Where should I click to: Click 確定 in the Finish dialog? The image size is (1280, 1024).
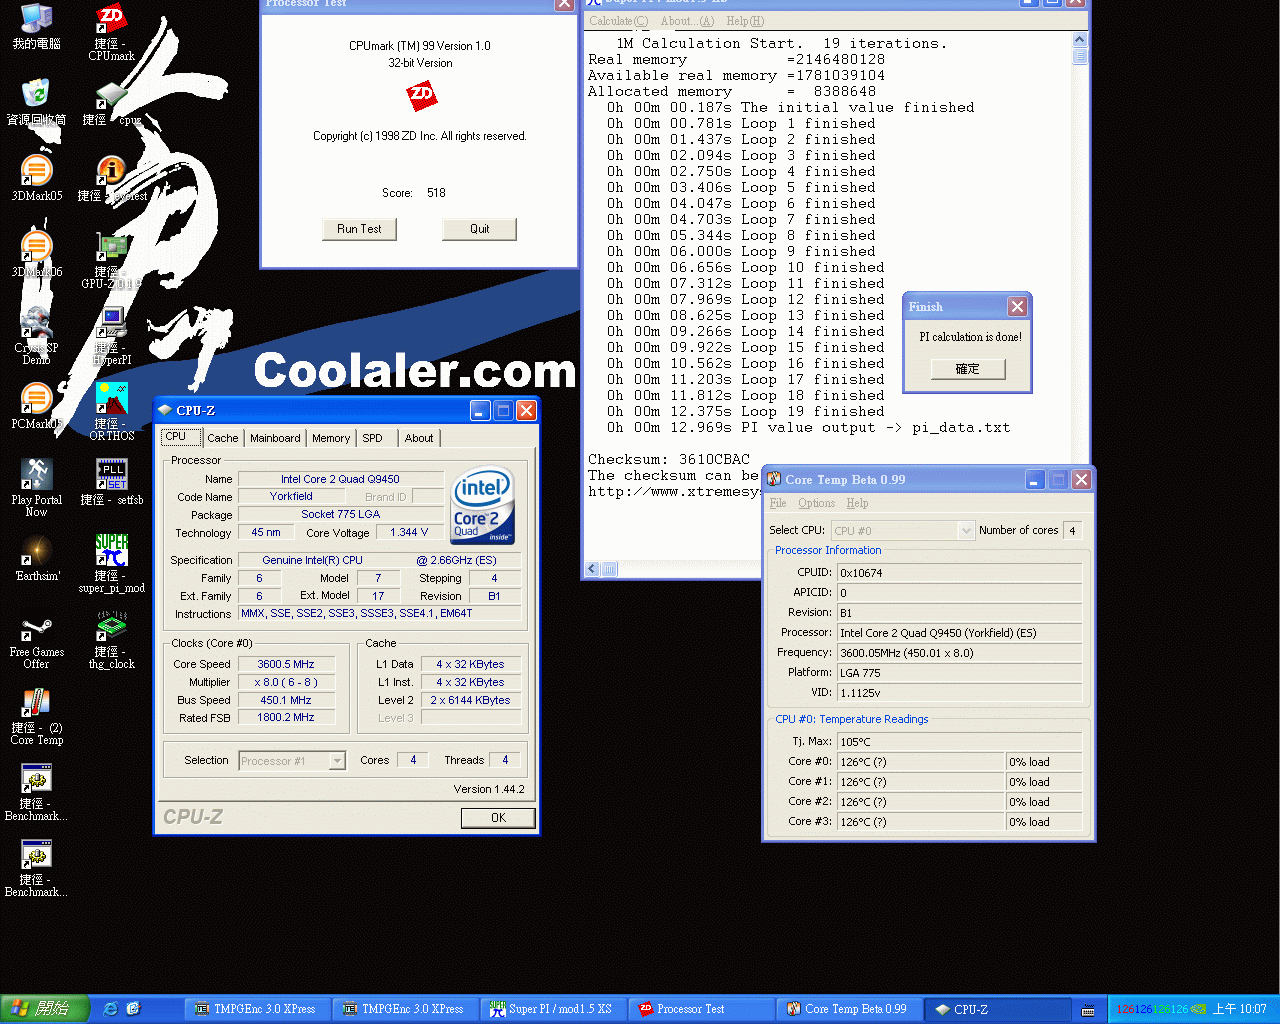(968, 369)
